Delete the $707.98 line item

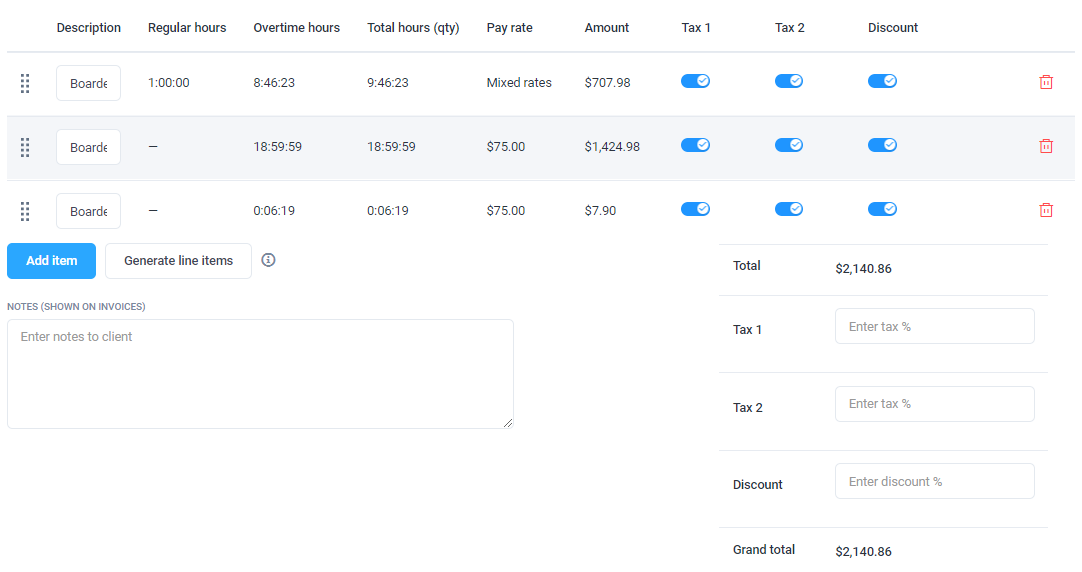point(1045,82)
